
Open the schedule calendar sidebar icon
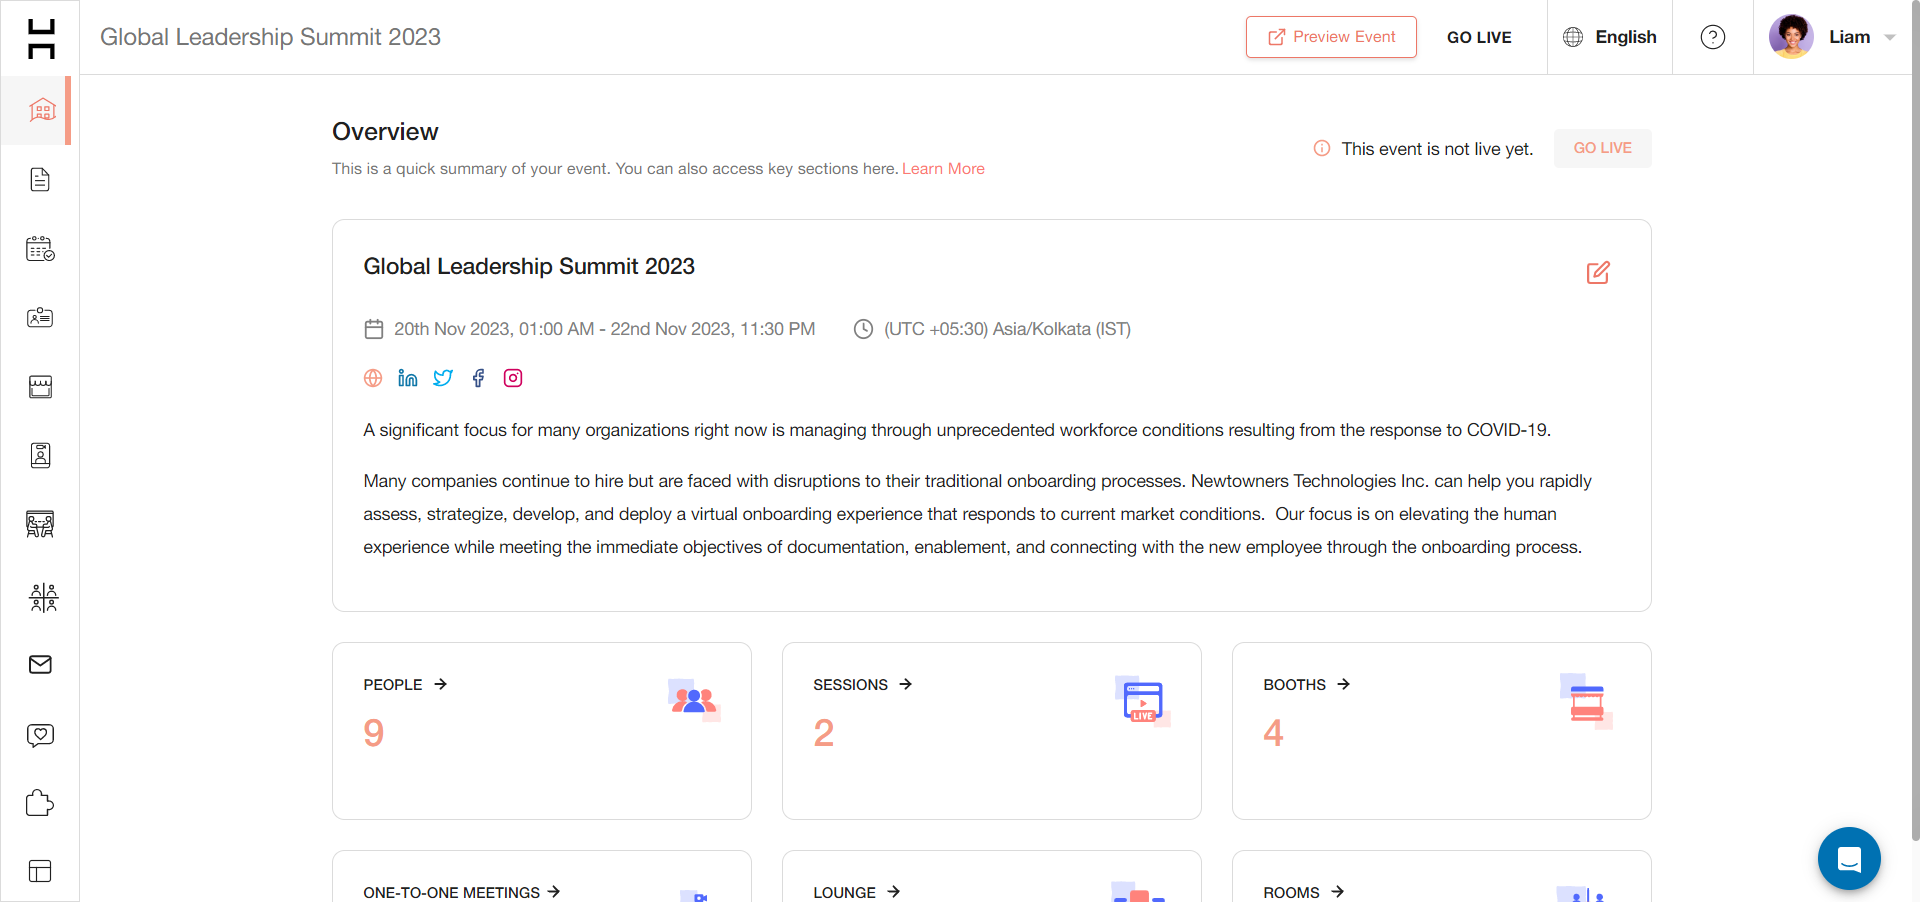point(40,249)
